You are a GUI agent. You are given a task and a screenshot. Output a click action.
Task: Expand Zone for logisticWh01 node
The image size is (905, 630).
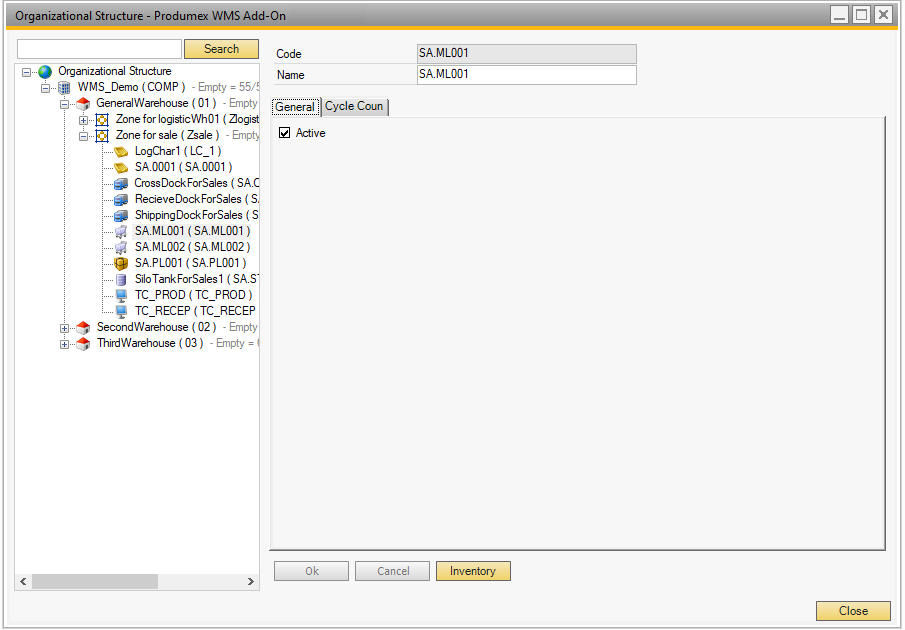[x=84, y=120]
